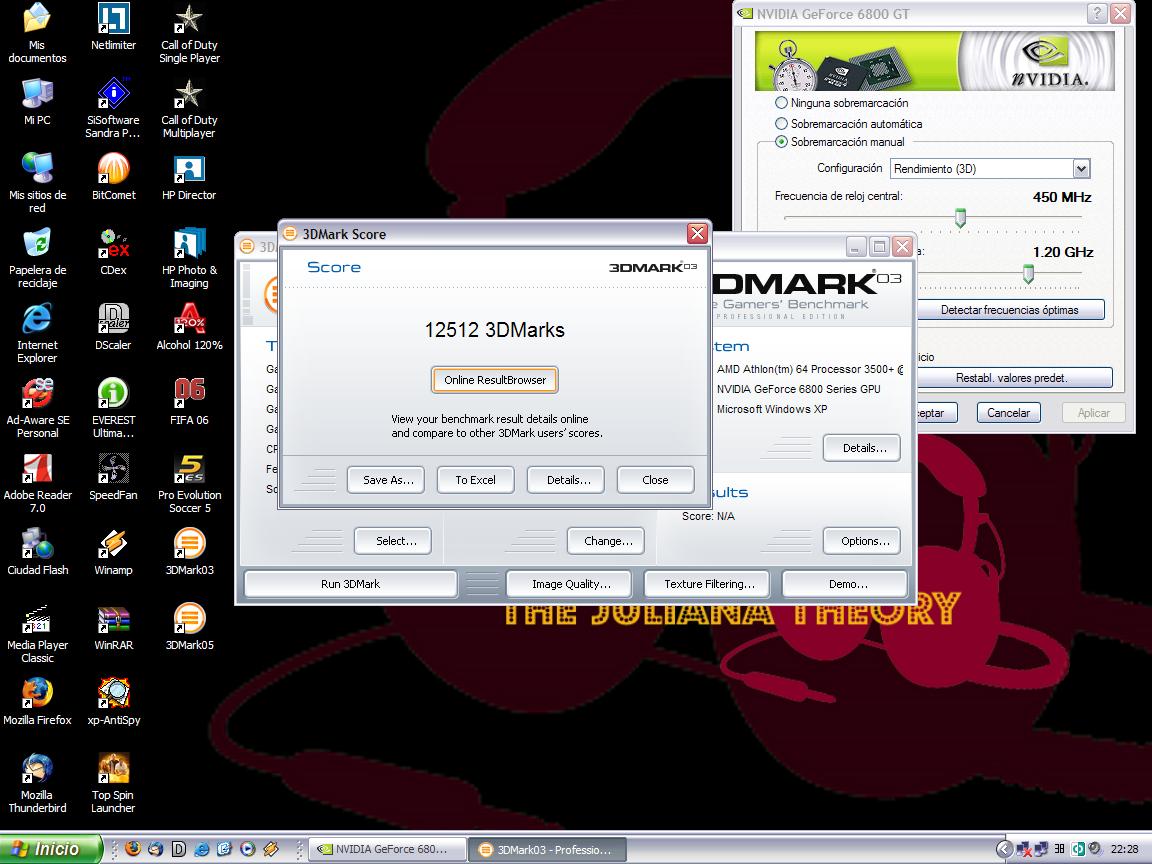Launch CDex desktop shortcut
The height and width of the screenshot is (864, 1152).
113,252
